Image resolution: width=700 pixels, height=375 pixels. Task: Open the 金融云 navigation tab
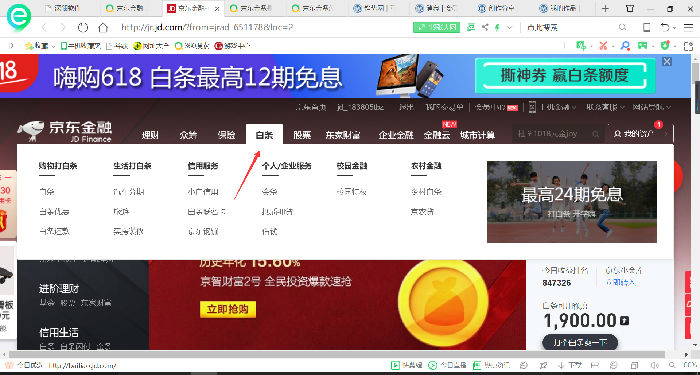[437, 135]
